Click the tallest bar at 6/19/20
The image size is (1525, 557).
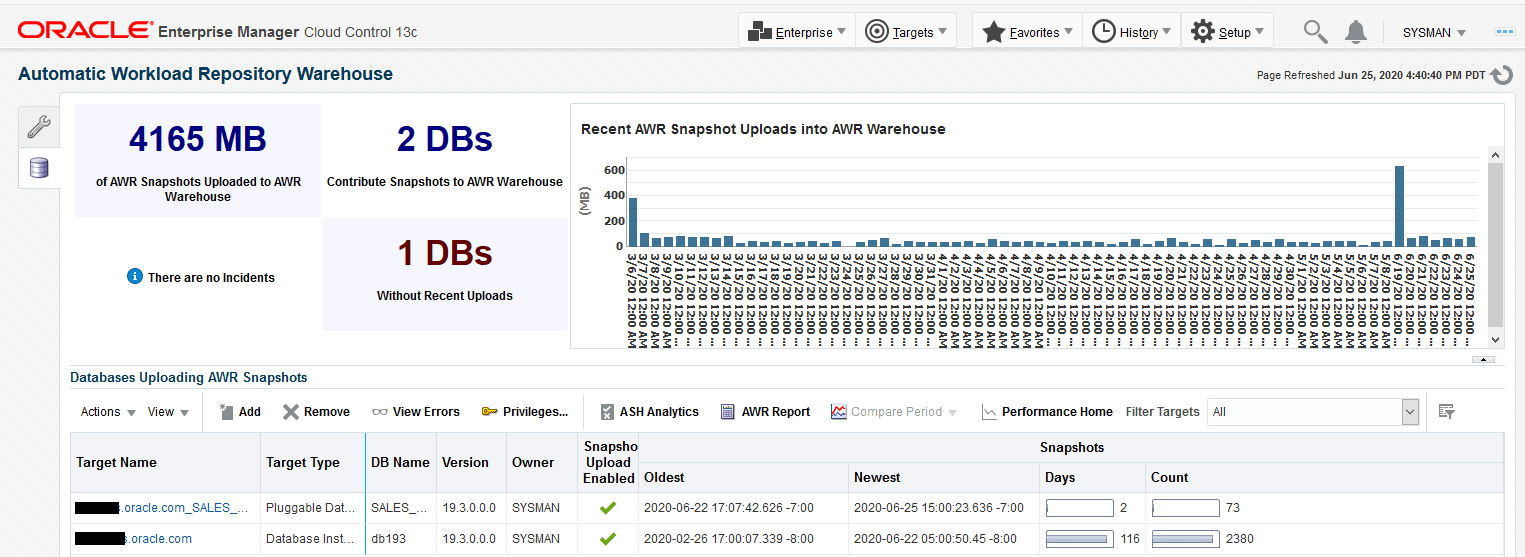(x=1399, y=206)
